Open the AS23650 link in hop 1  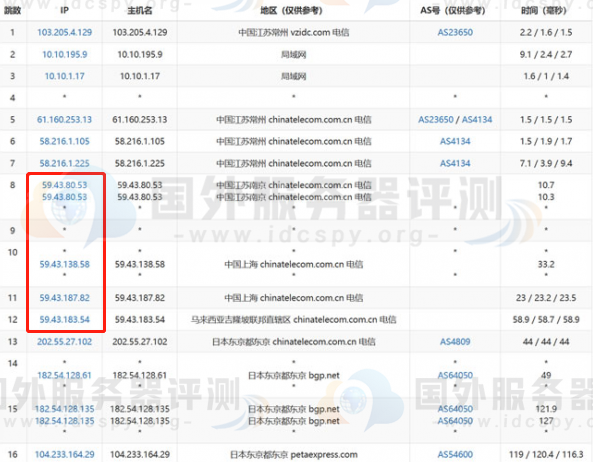coord(455,33)
